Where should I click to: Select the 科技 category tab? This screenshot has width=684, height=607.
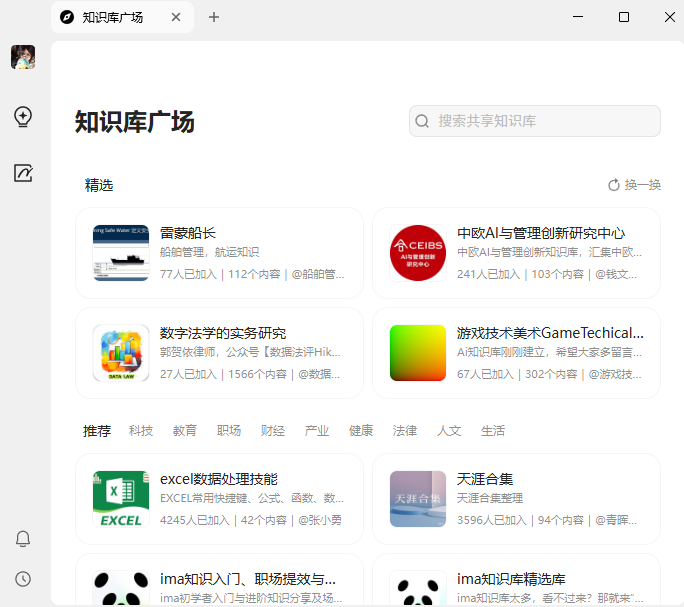tap(141, 431)
